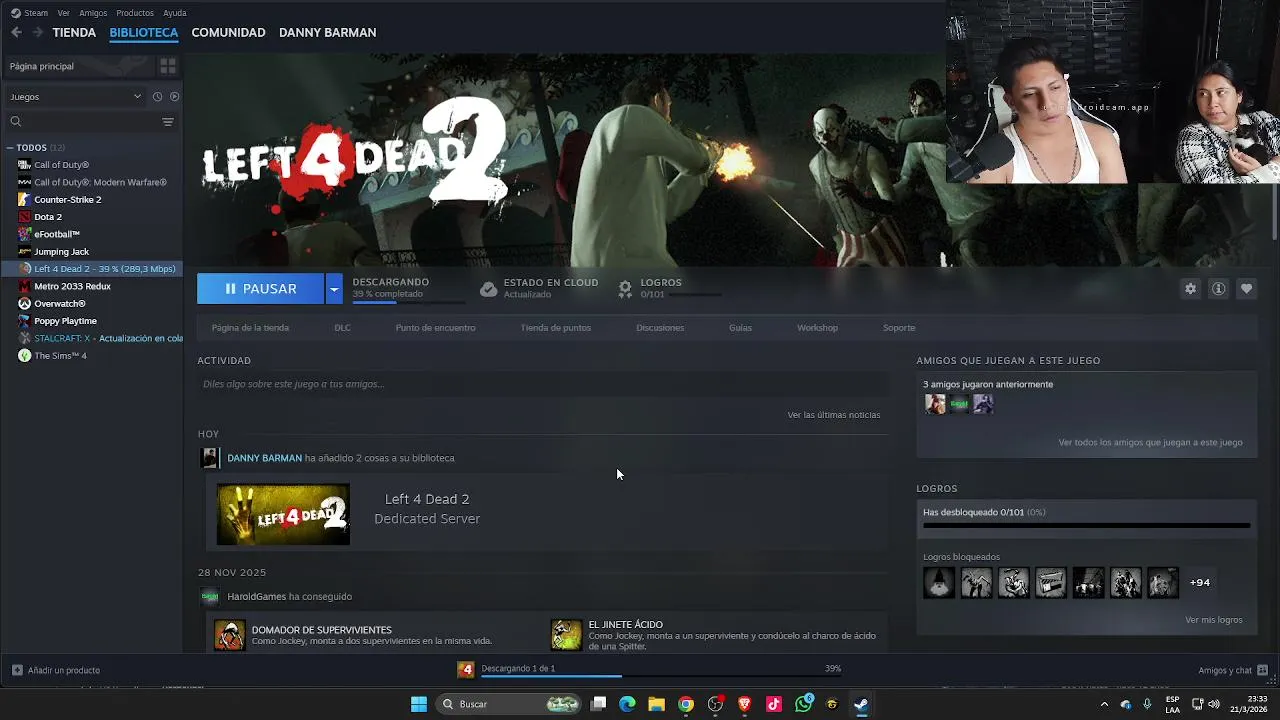Viewport: 1280px width, 720px height.
Task: Click first locked achievement icon
Action: tap(939, 582)
